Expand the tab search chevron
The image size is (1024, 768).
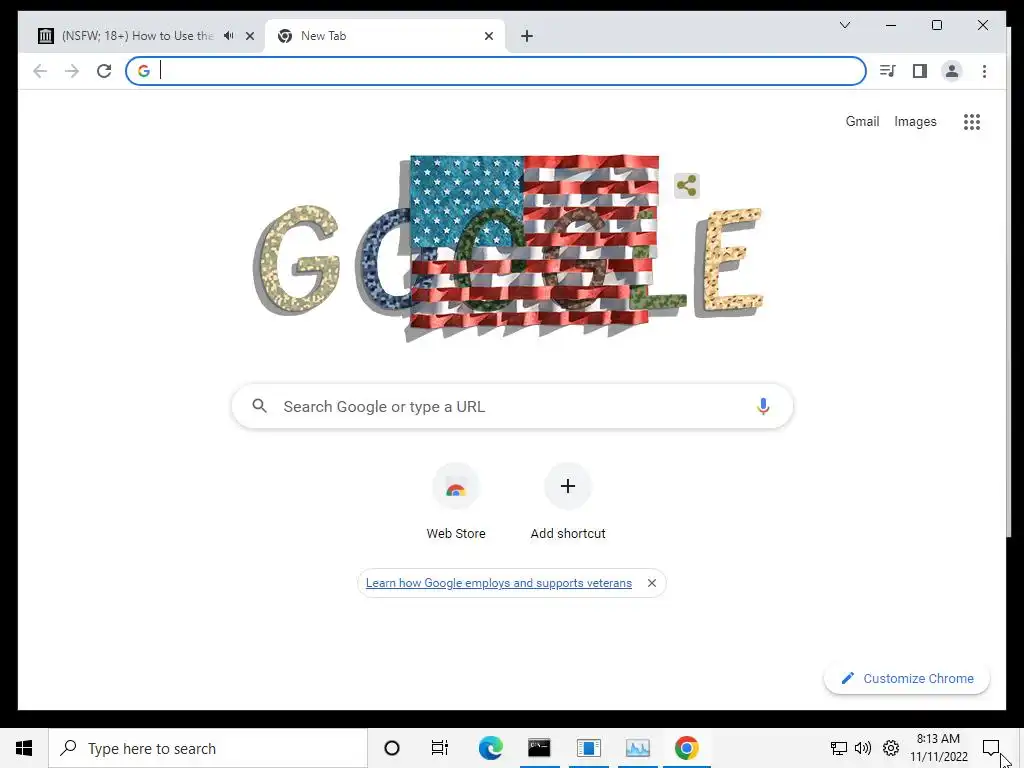pyautogui.click(x=844, y=25)
